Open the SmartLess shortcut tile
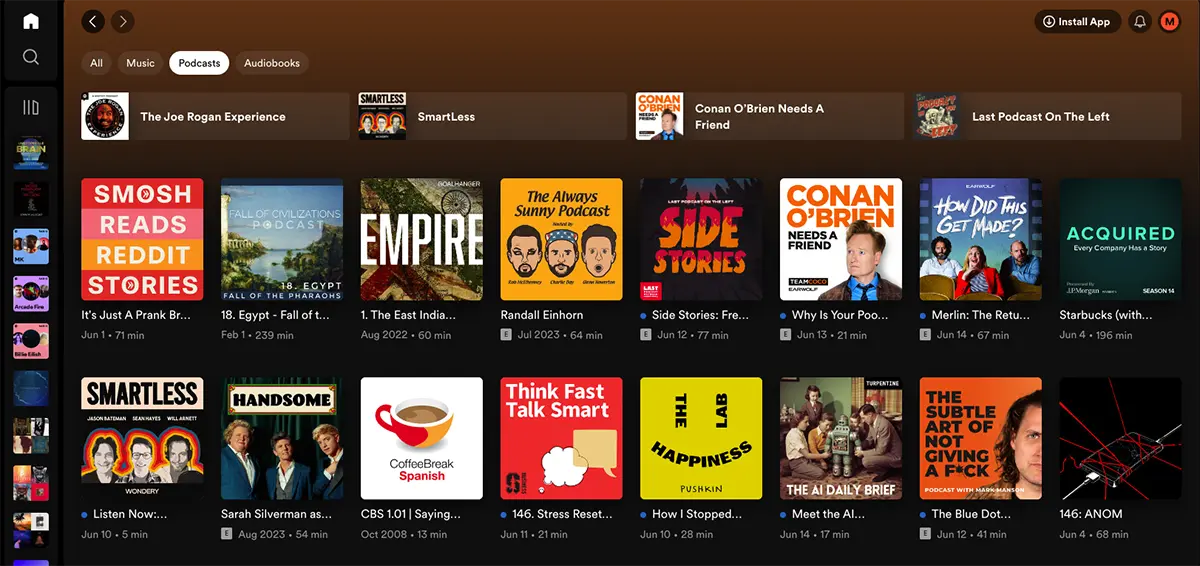The height and width of the screenshot is (566, 1200). point(492,117)
